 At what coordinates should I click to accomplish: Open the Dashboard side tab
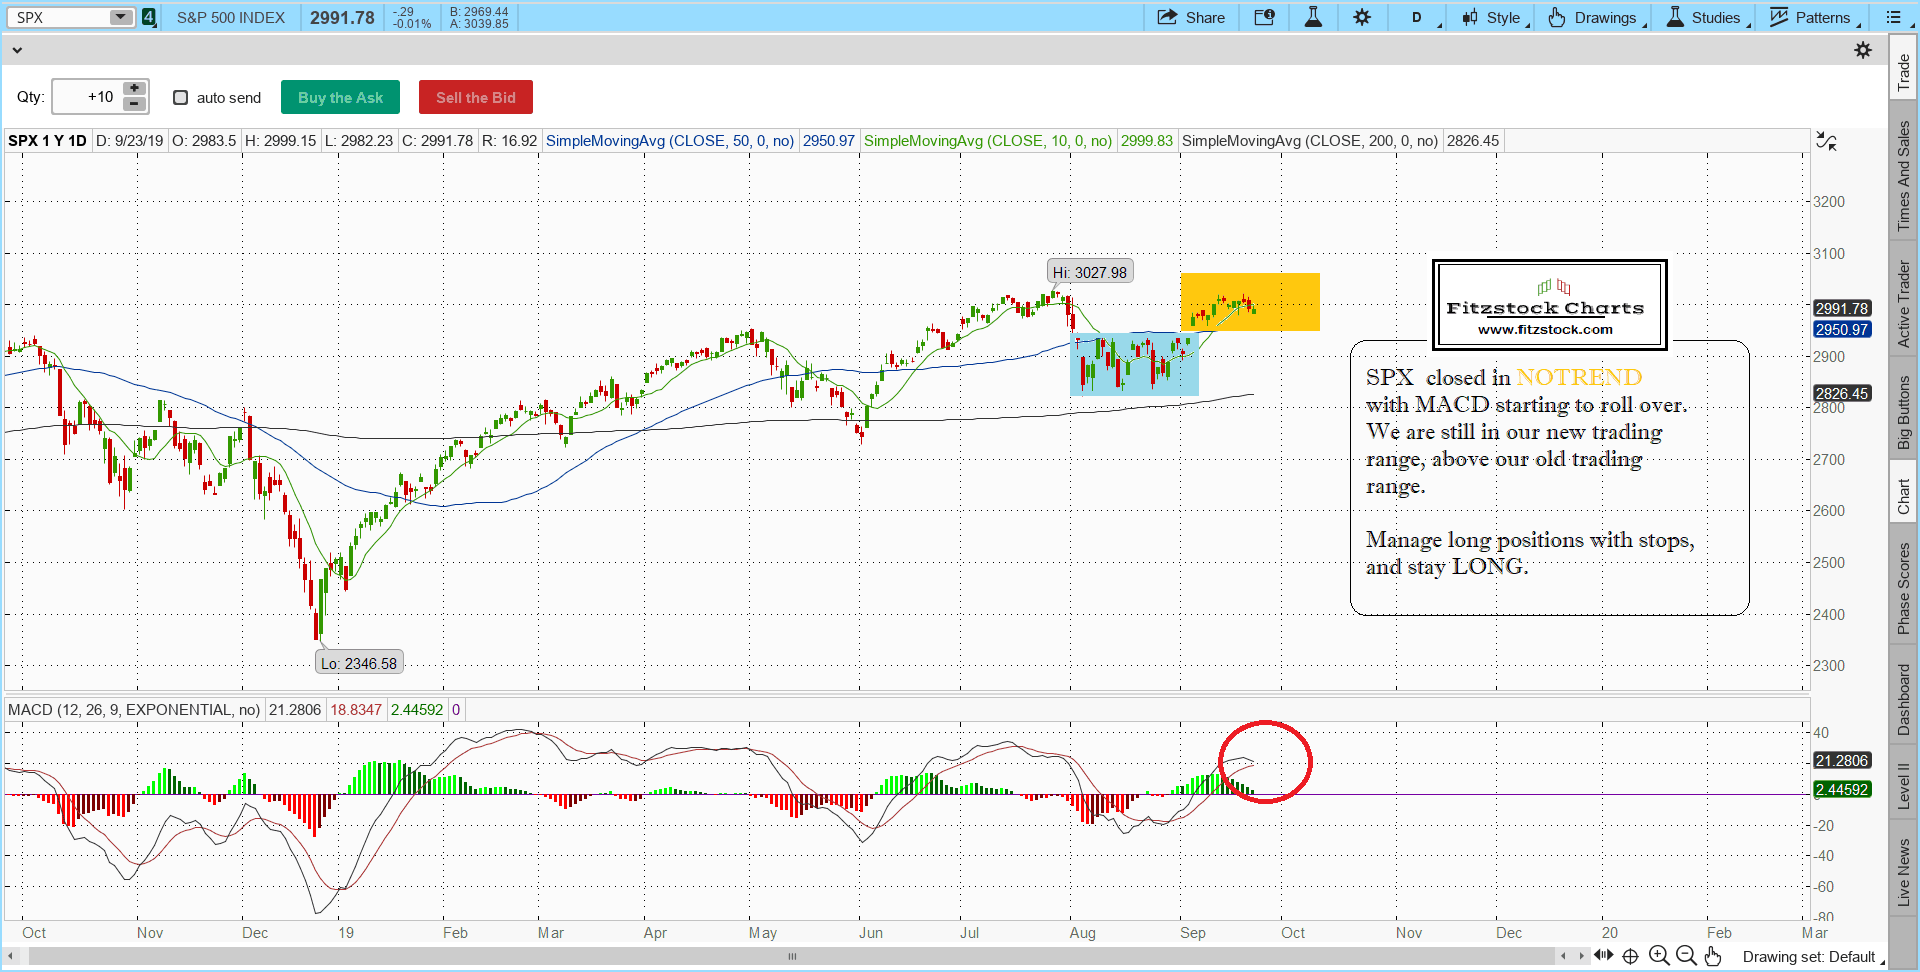[1903, 699]
